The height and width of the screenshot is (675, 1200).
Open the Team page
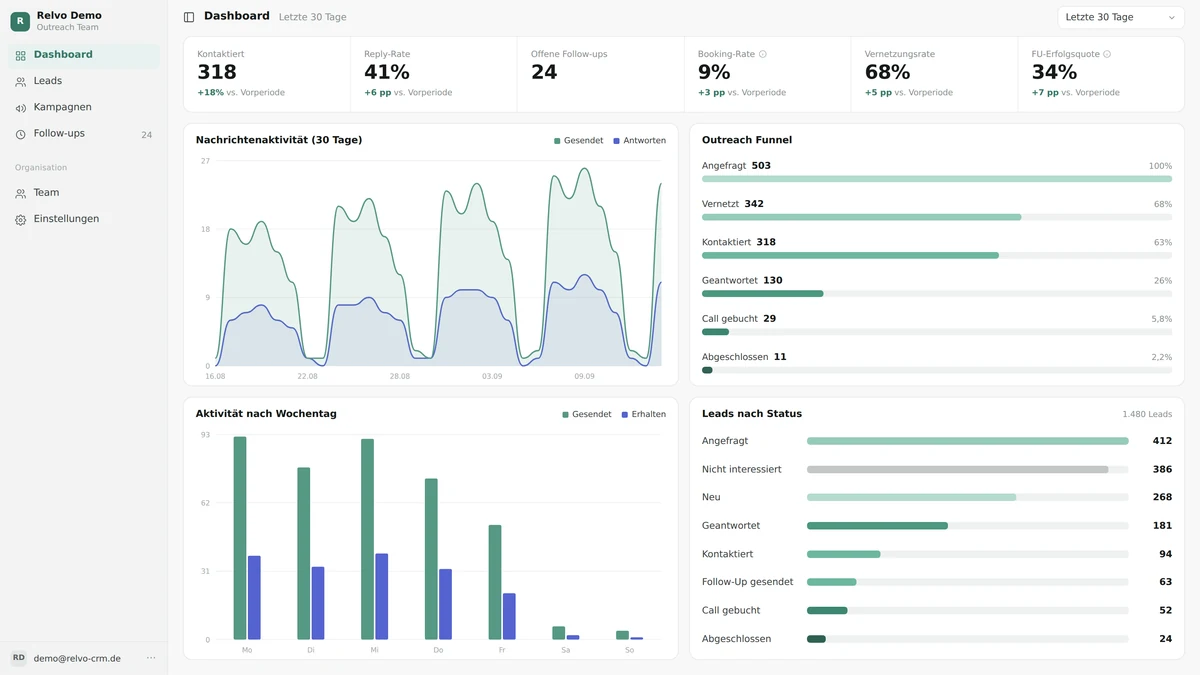point(84,193)
